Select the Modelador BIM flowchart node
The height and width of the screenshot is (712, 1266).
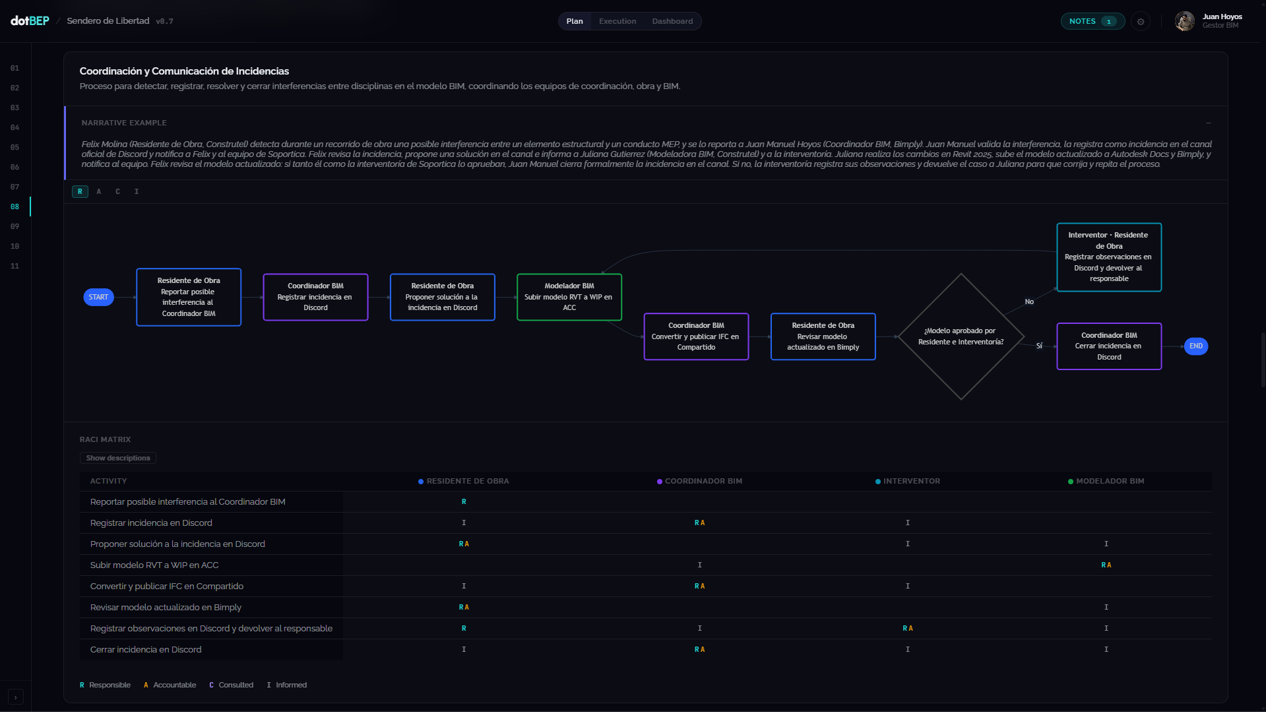[569, 297]
